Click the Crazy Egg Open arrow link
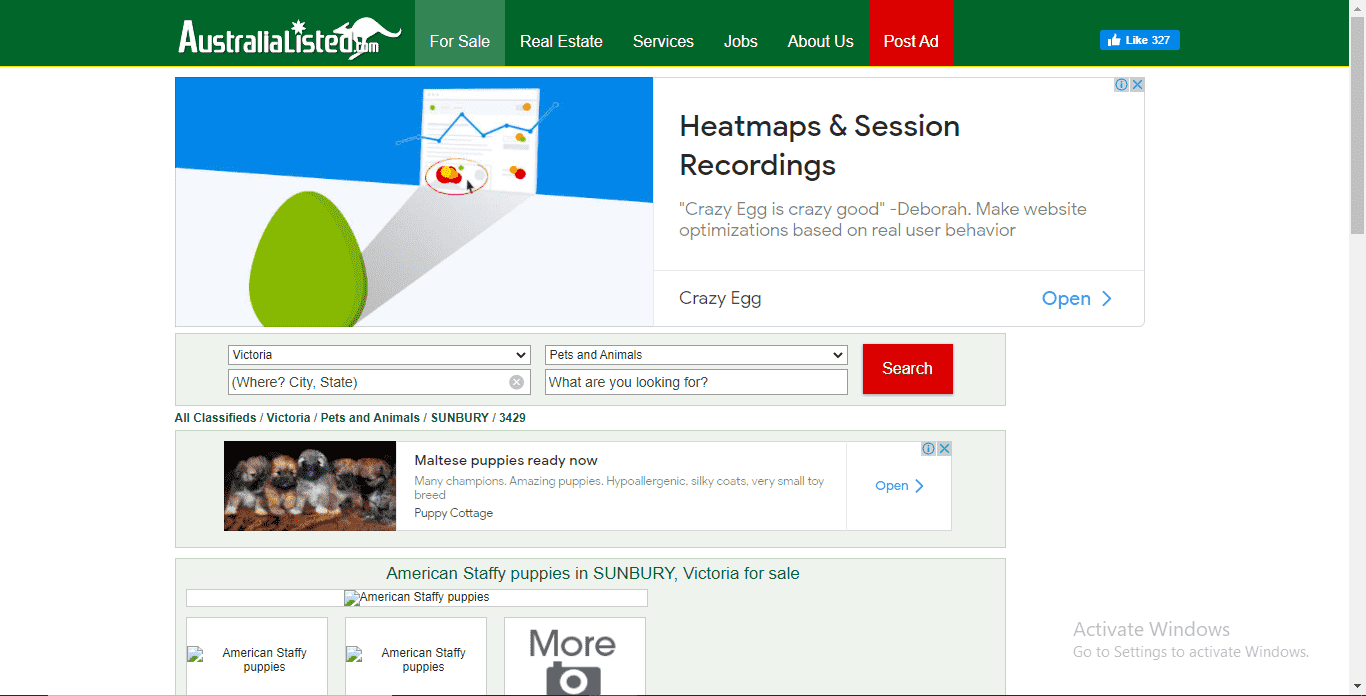 click(1077, 298)
